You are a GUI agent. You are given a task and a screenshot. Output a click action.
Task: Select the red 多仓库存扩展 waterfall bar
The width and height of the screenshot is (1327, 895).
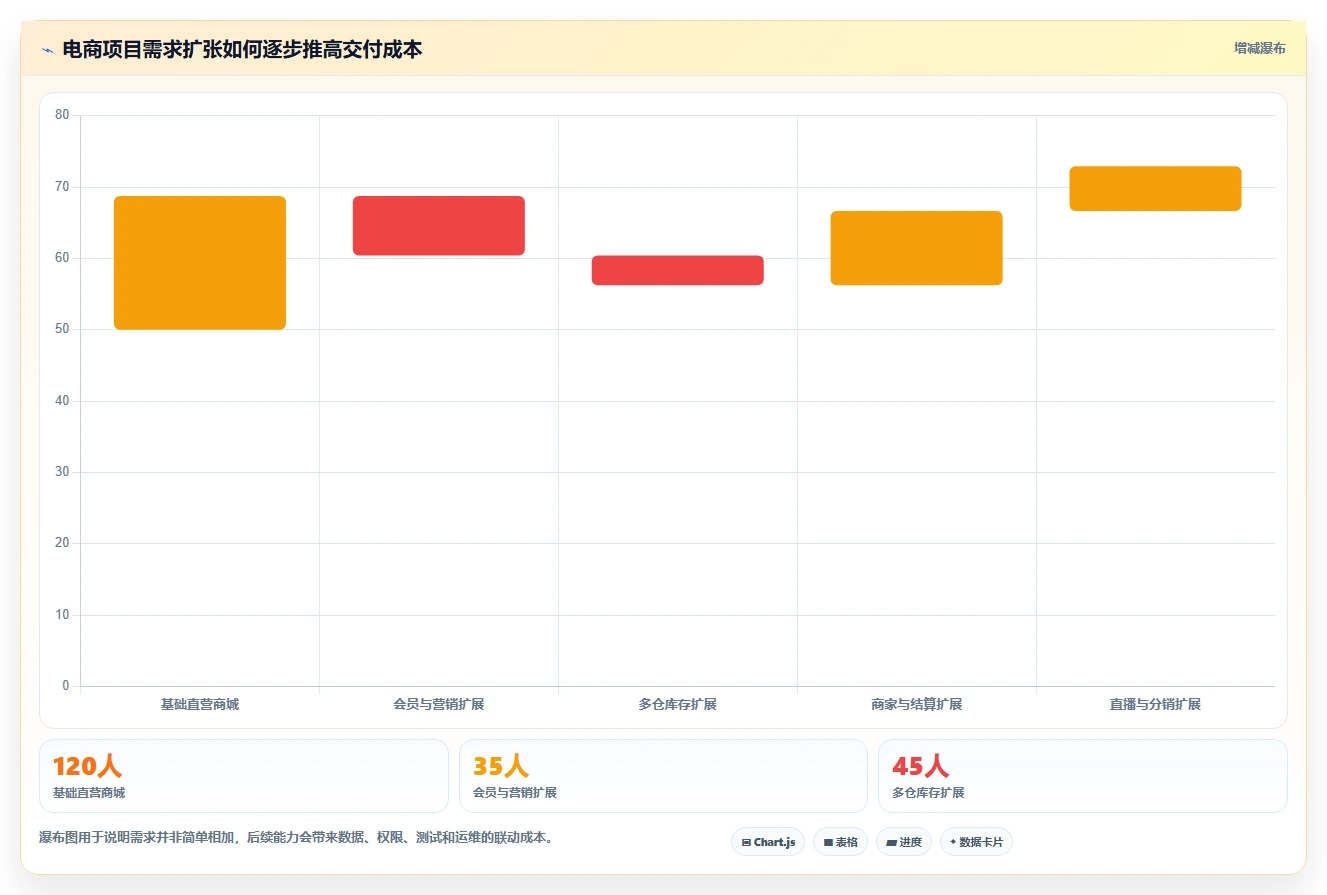pos(678,270)
